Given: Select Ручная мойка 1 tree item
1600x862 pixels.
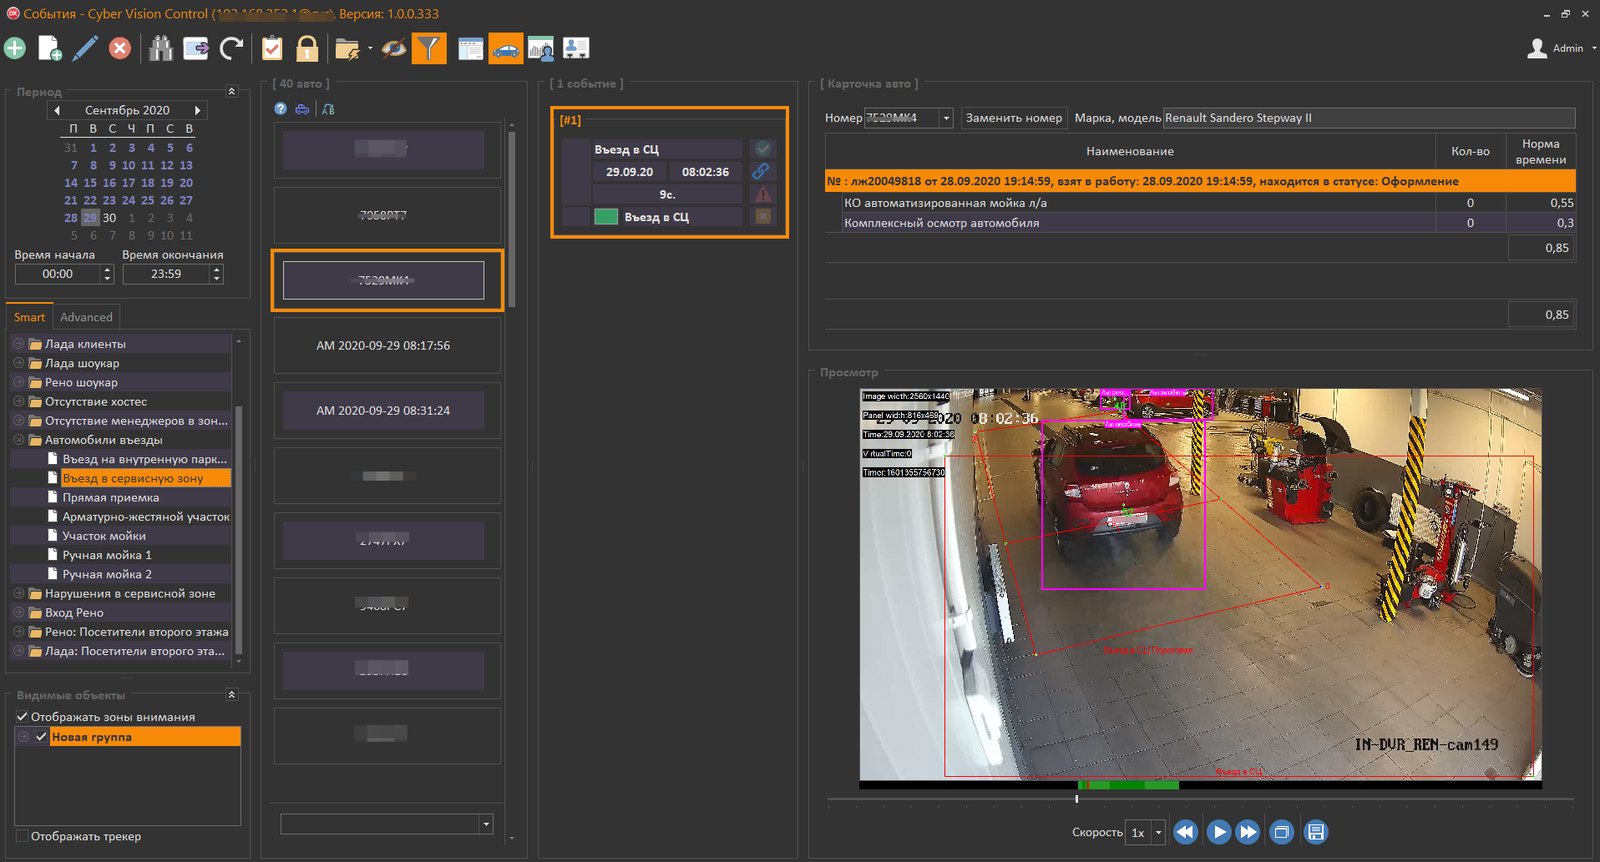Looking at the screenshot, I should coord(107,555).
